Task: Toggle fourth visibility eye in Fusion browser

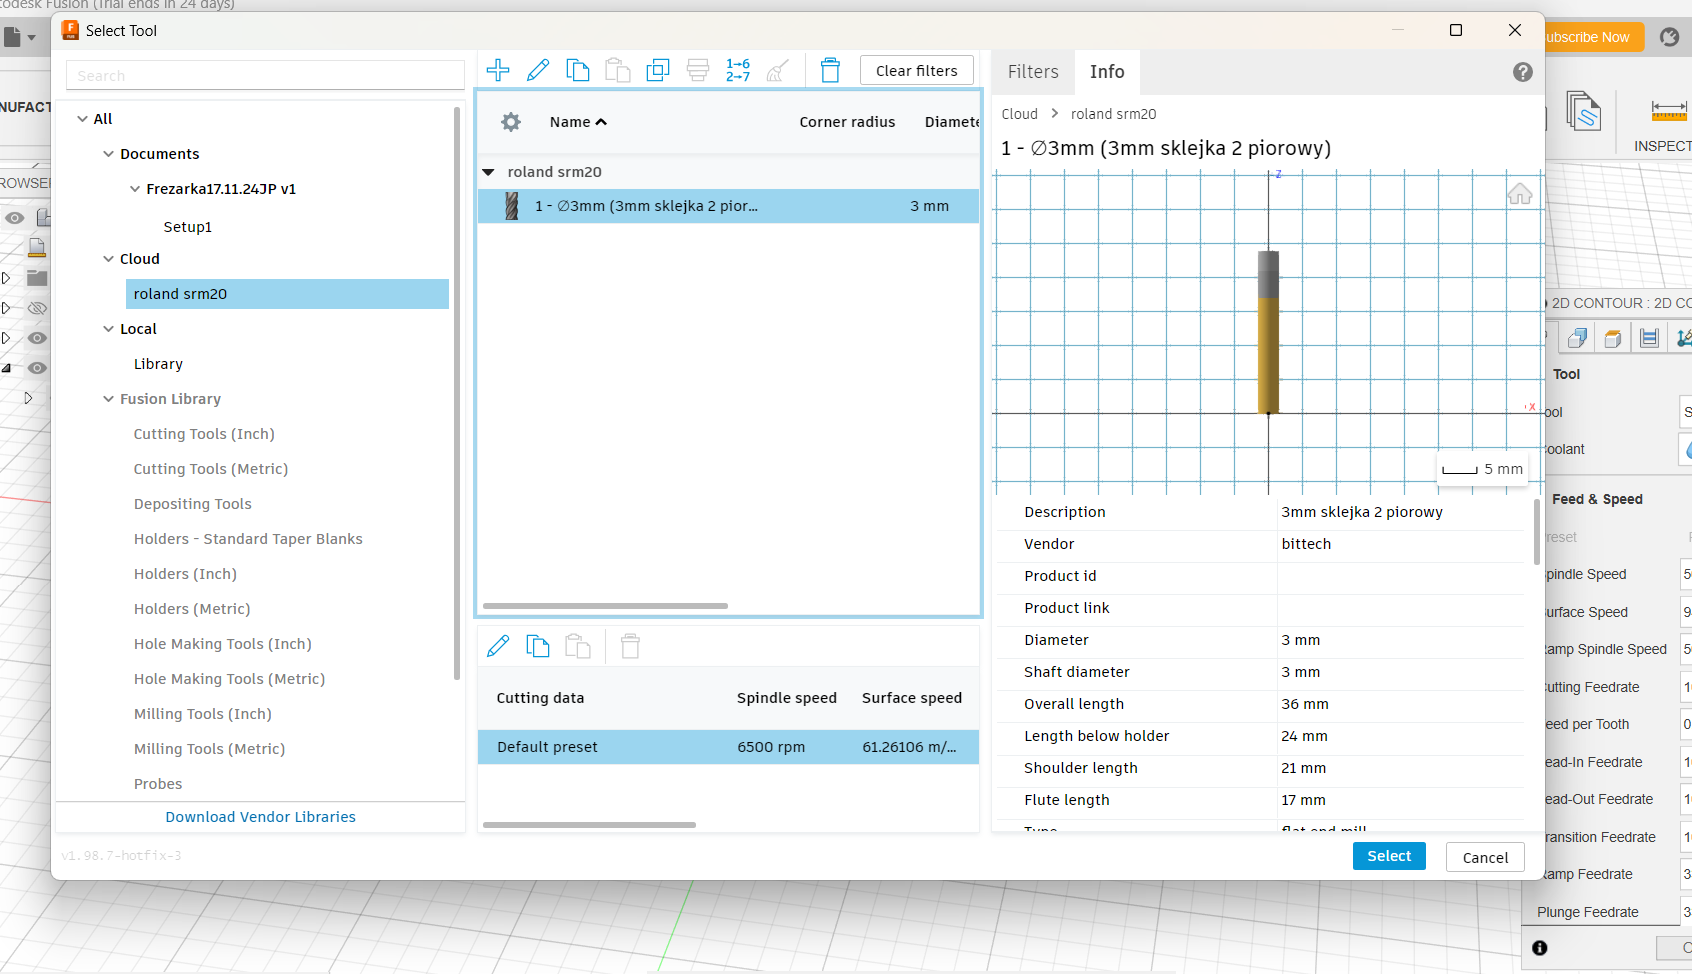Action: click(x=37, y=368)
